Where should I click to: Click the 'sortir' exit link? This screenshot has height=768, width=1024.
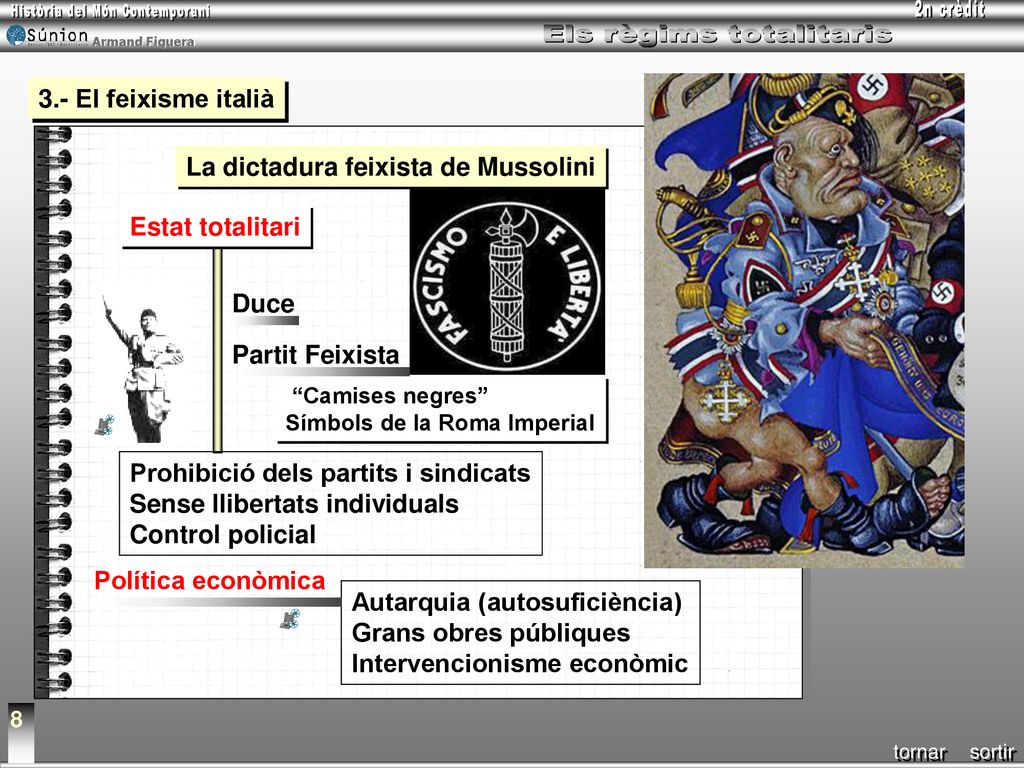point(992,752)
